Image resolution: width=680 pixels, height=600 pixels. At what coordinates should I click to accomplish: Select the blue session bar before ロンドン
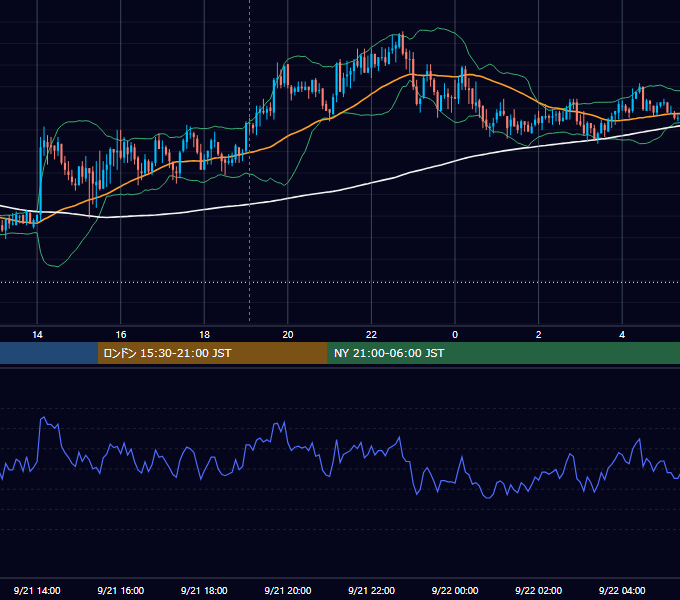coord(49,353)
